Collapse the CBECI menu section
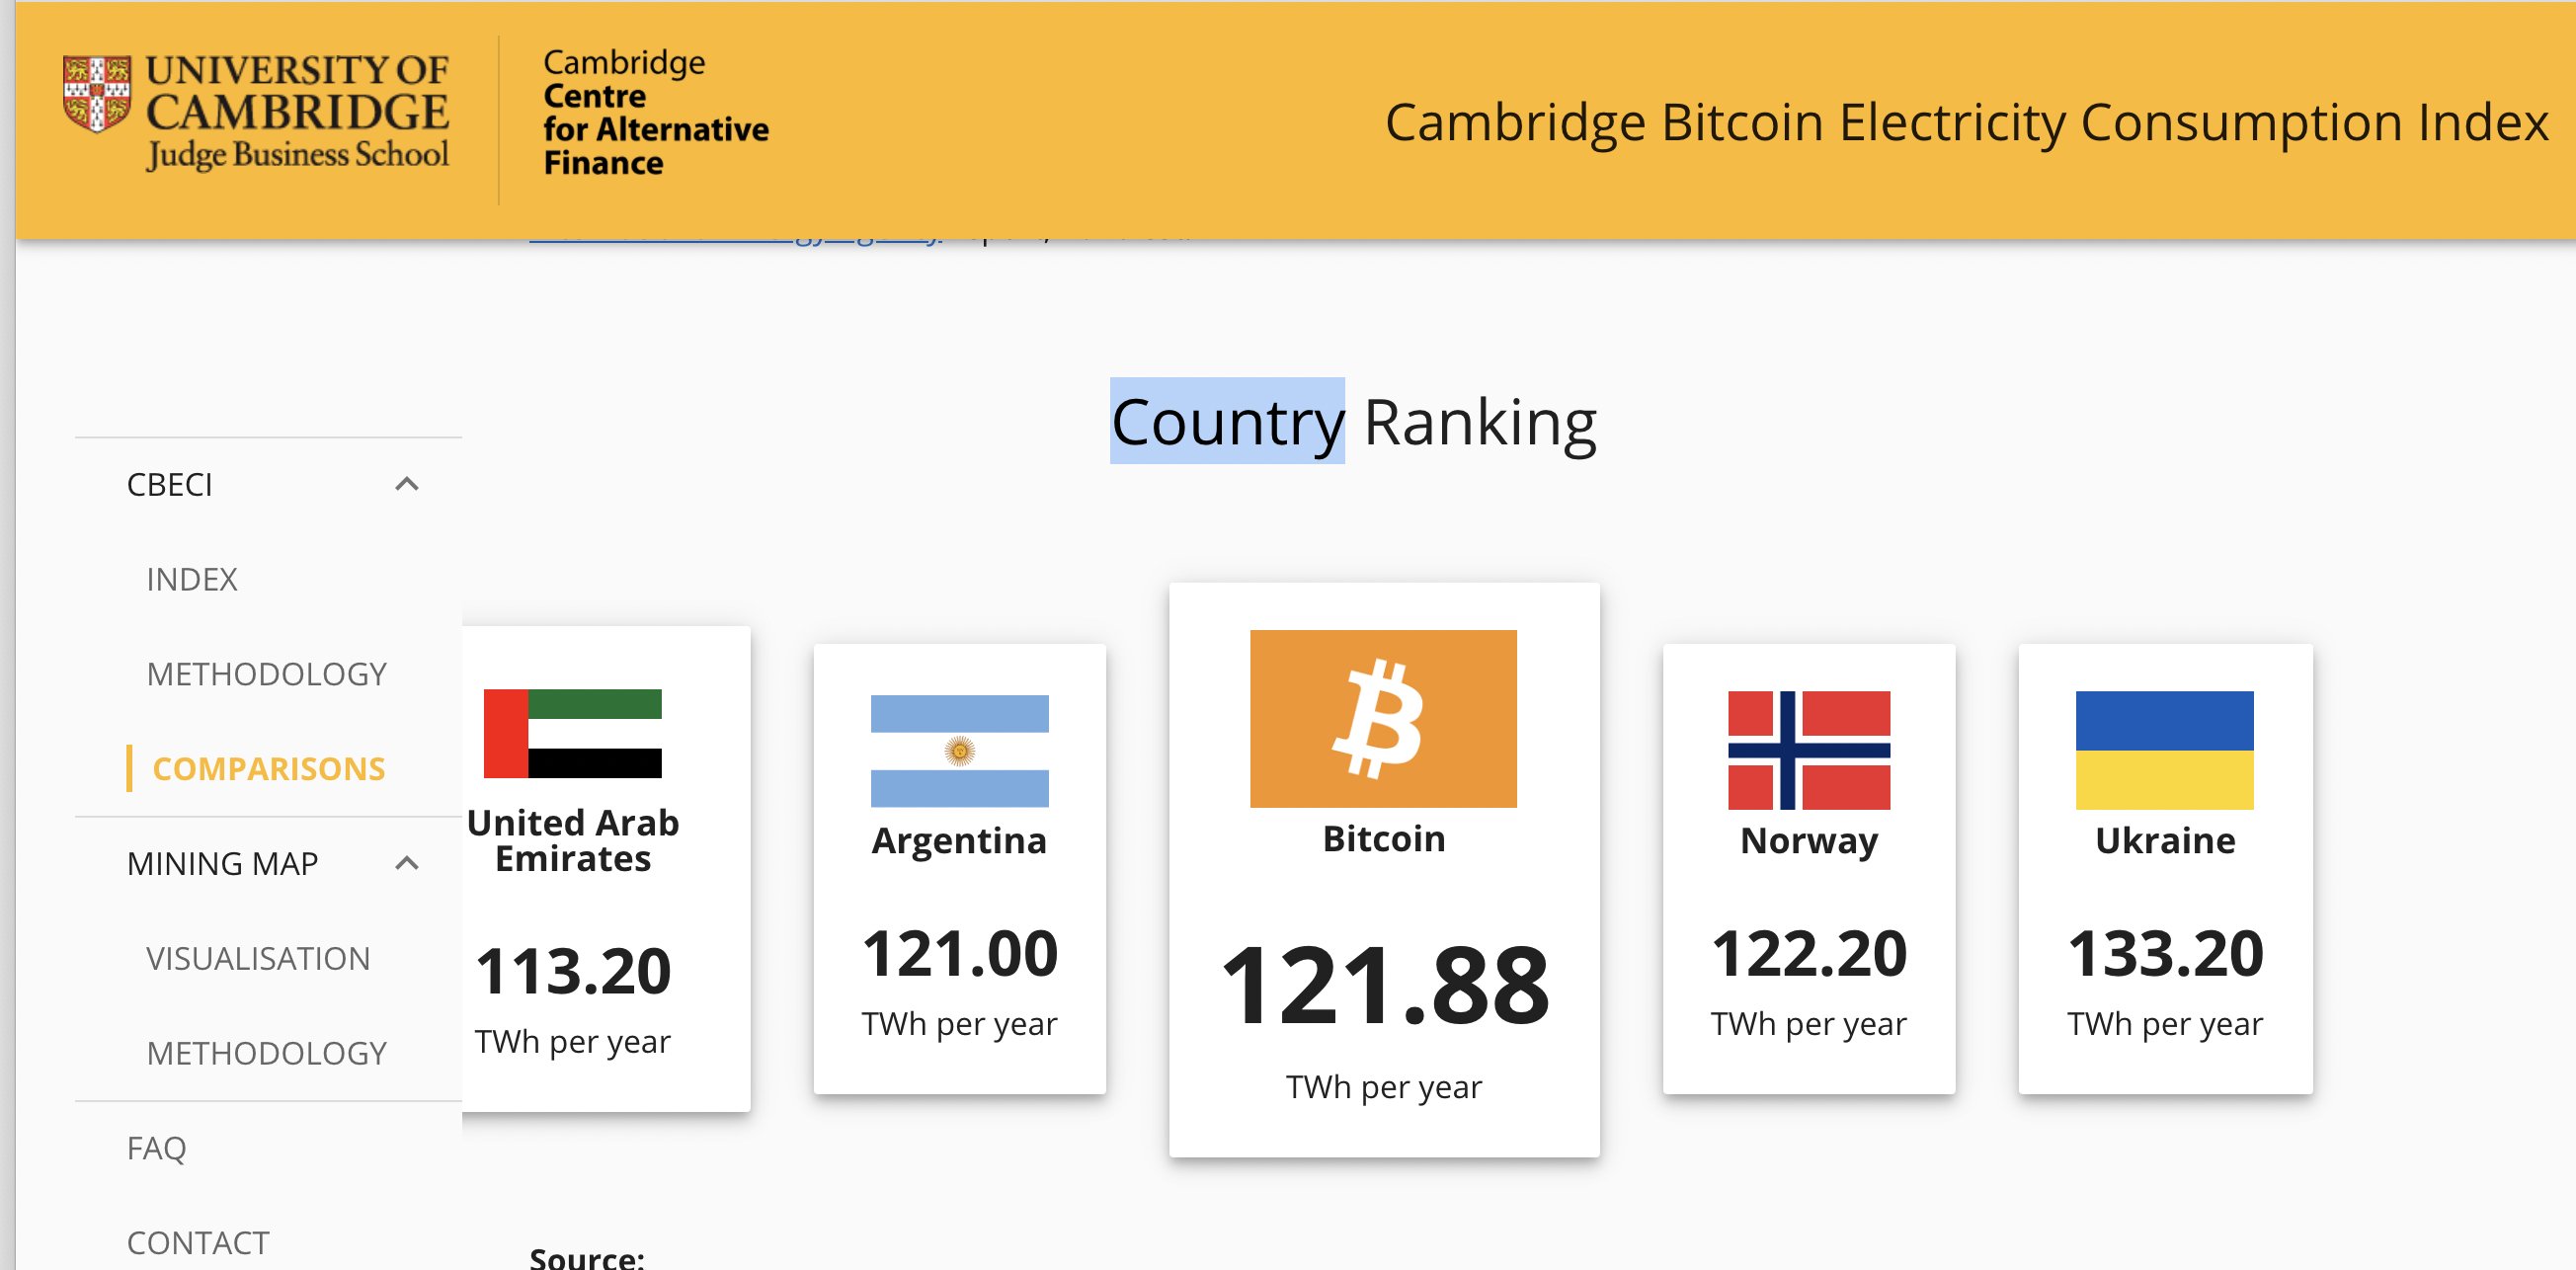Viewport: 2576px width, 1270px height. pos(406,484)
